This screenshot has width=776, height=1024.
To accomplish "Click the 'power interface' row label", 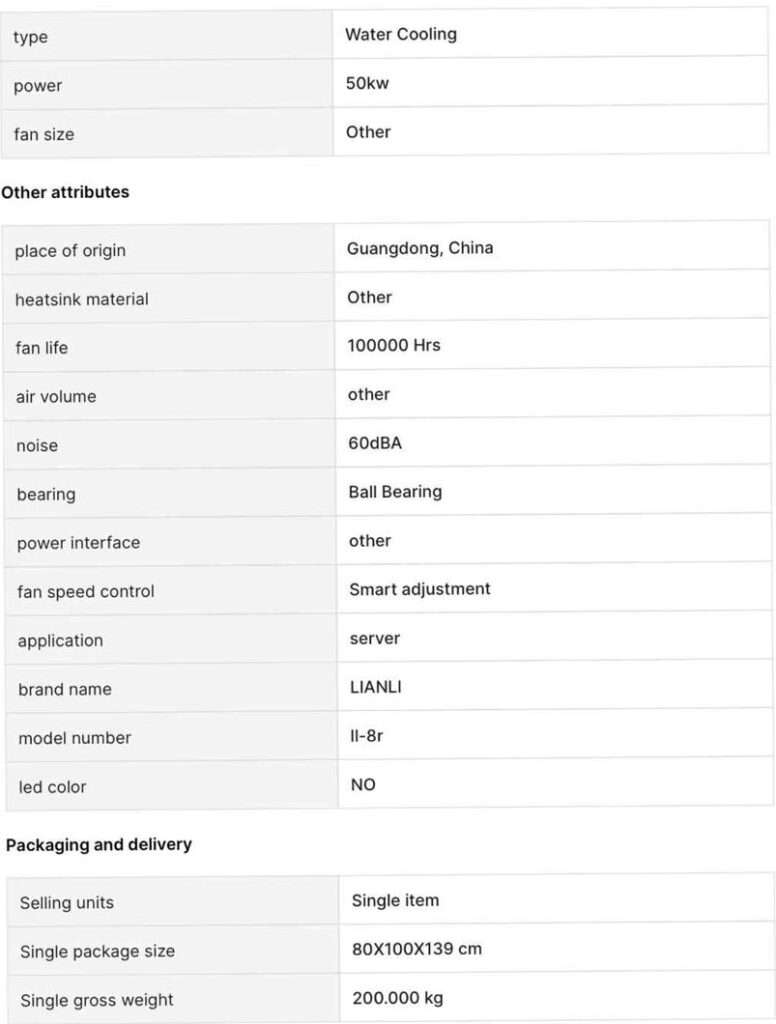I will pyautogui.click(x=78, y=543).
